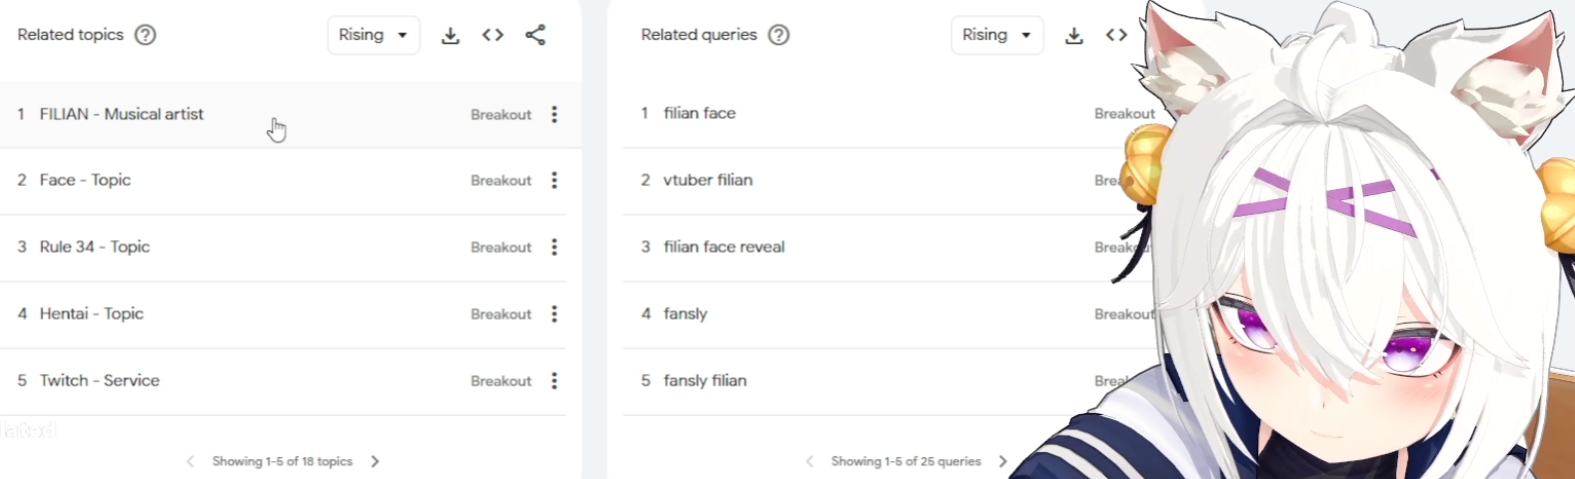Open more options for FILIAN Musical artist
This screenshot has height=479, width=1575.
[x=554, y=114]
